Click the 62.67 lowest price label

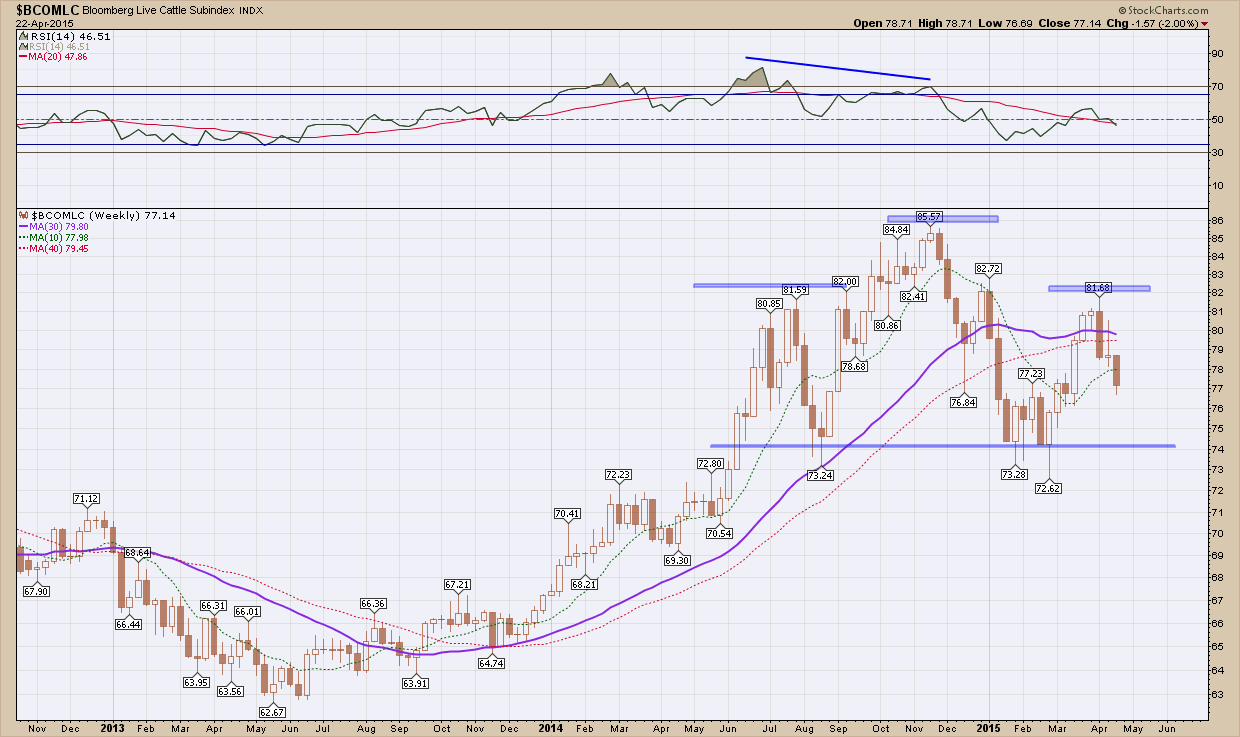[x=272, y=711]
